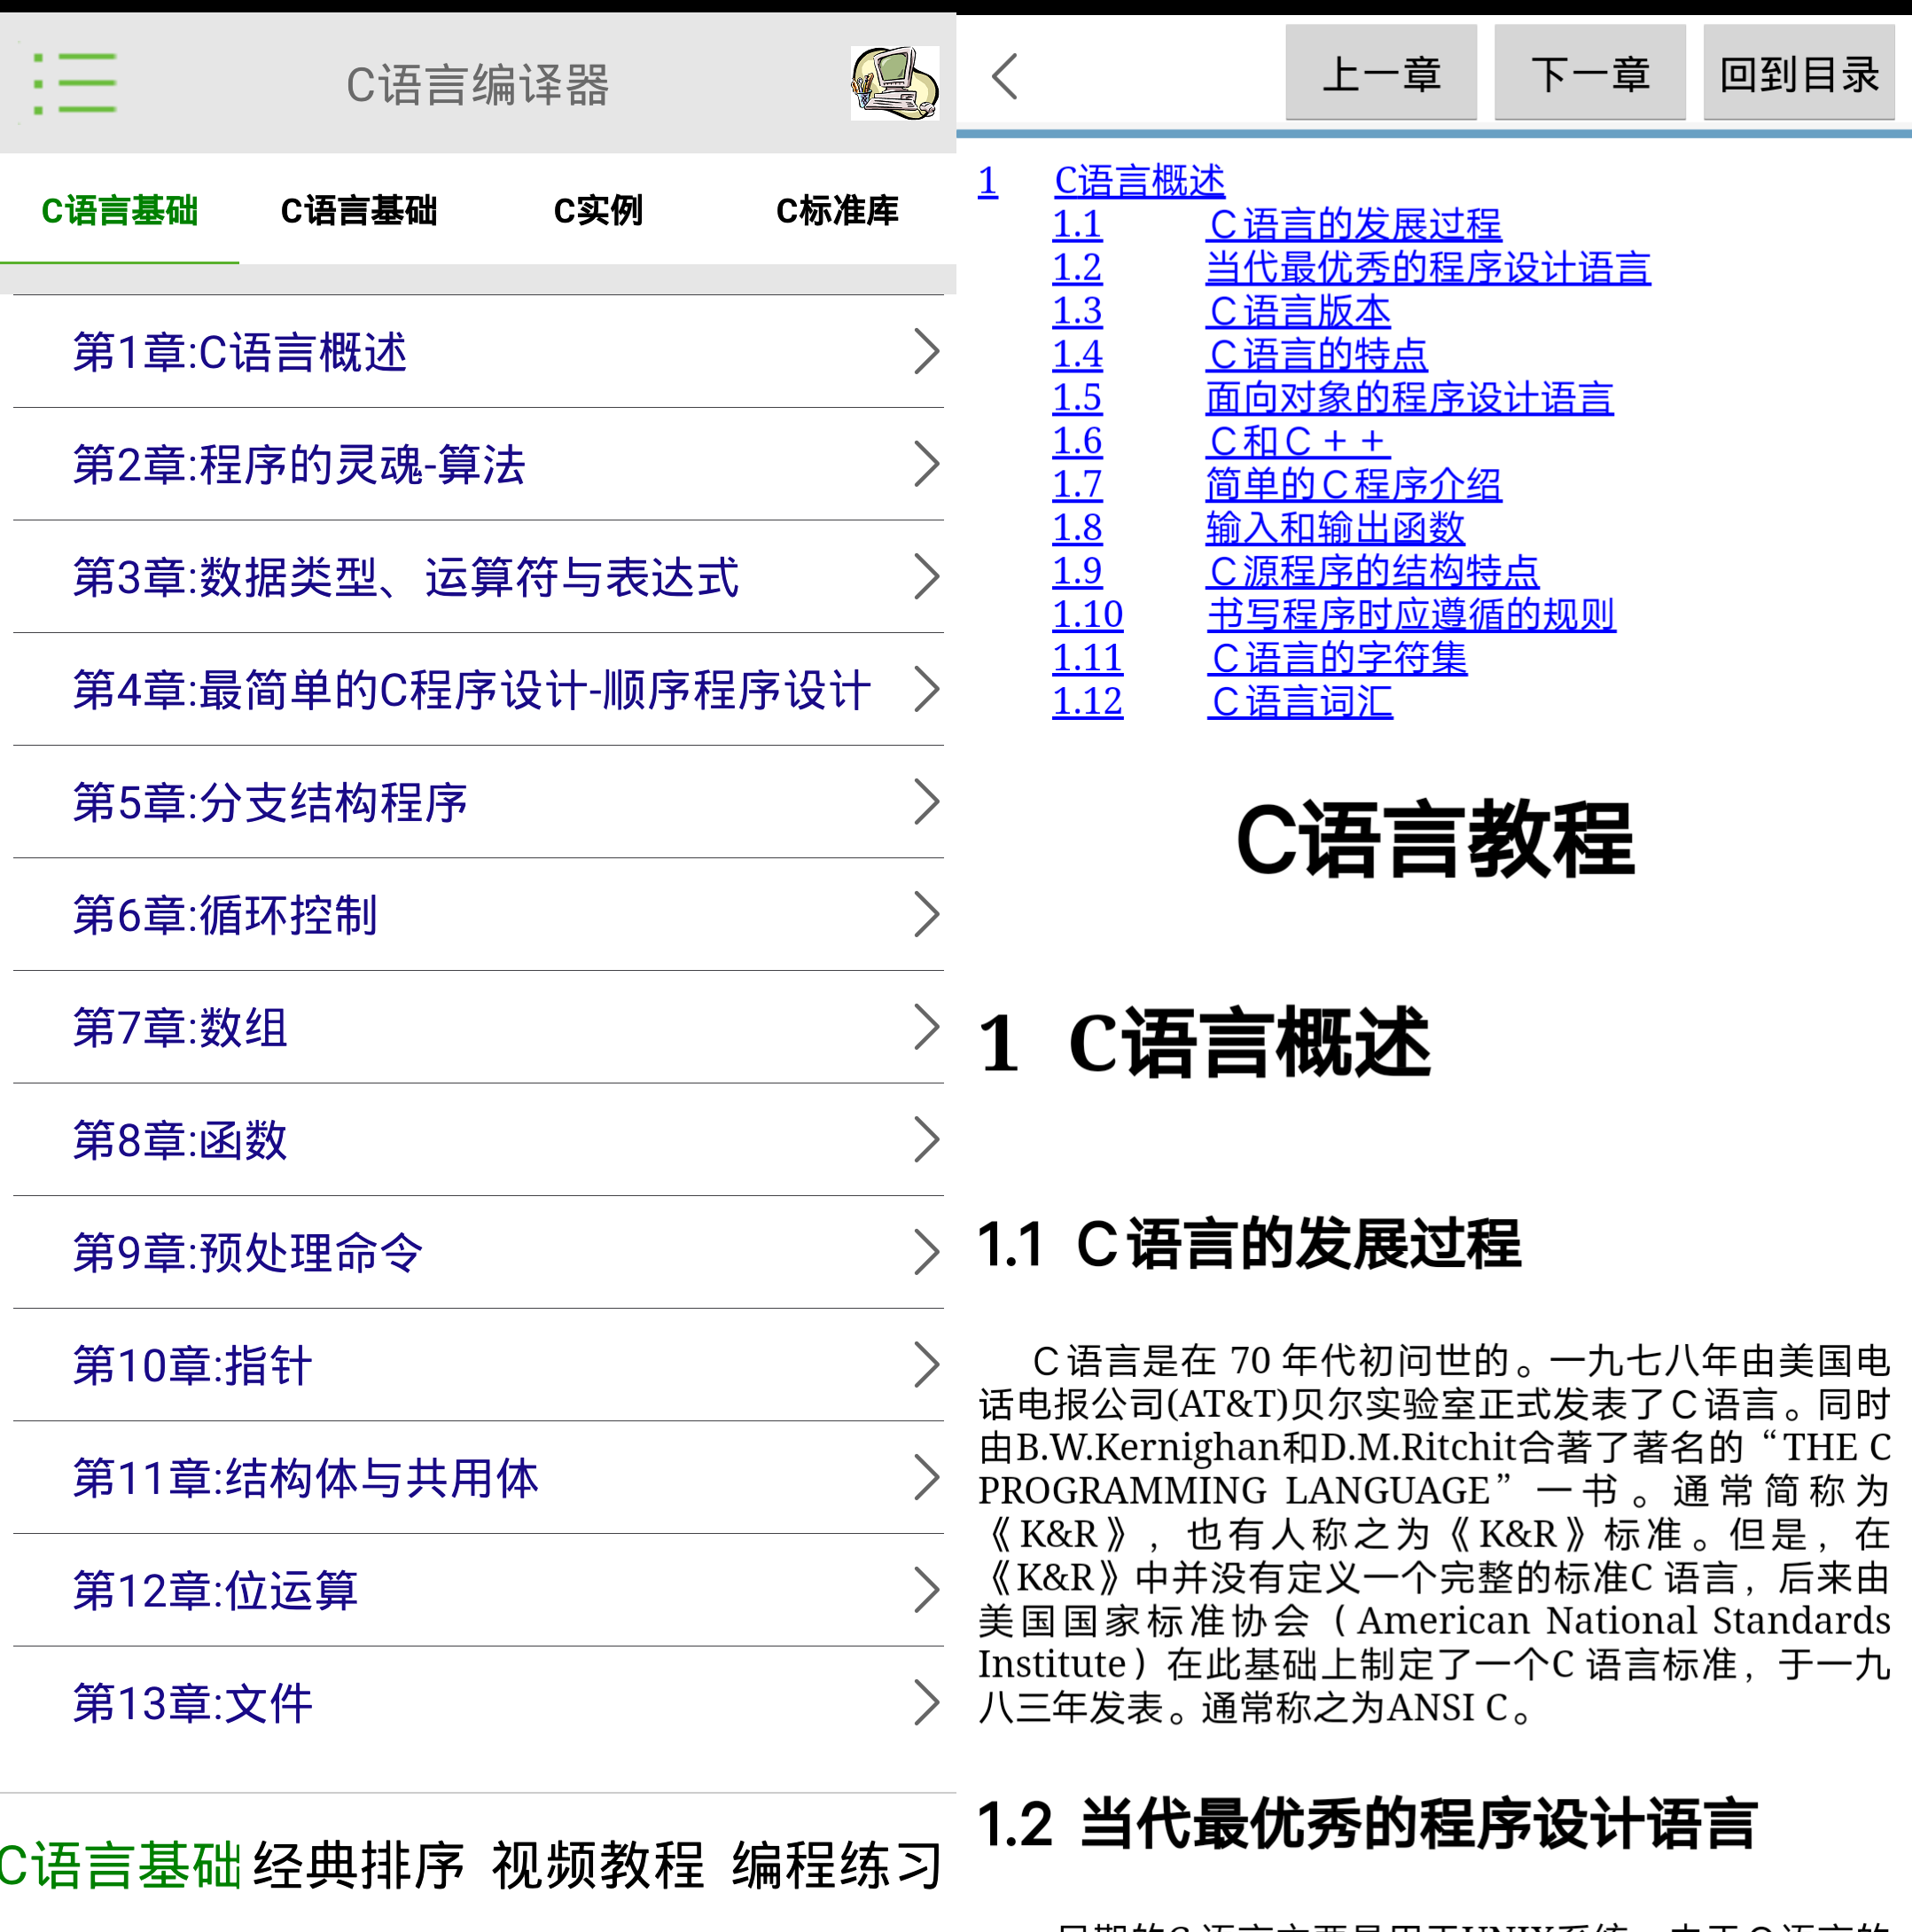Click section number link 1.12

click(1087, 701)
